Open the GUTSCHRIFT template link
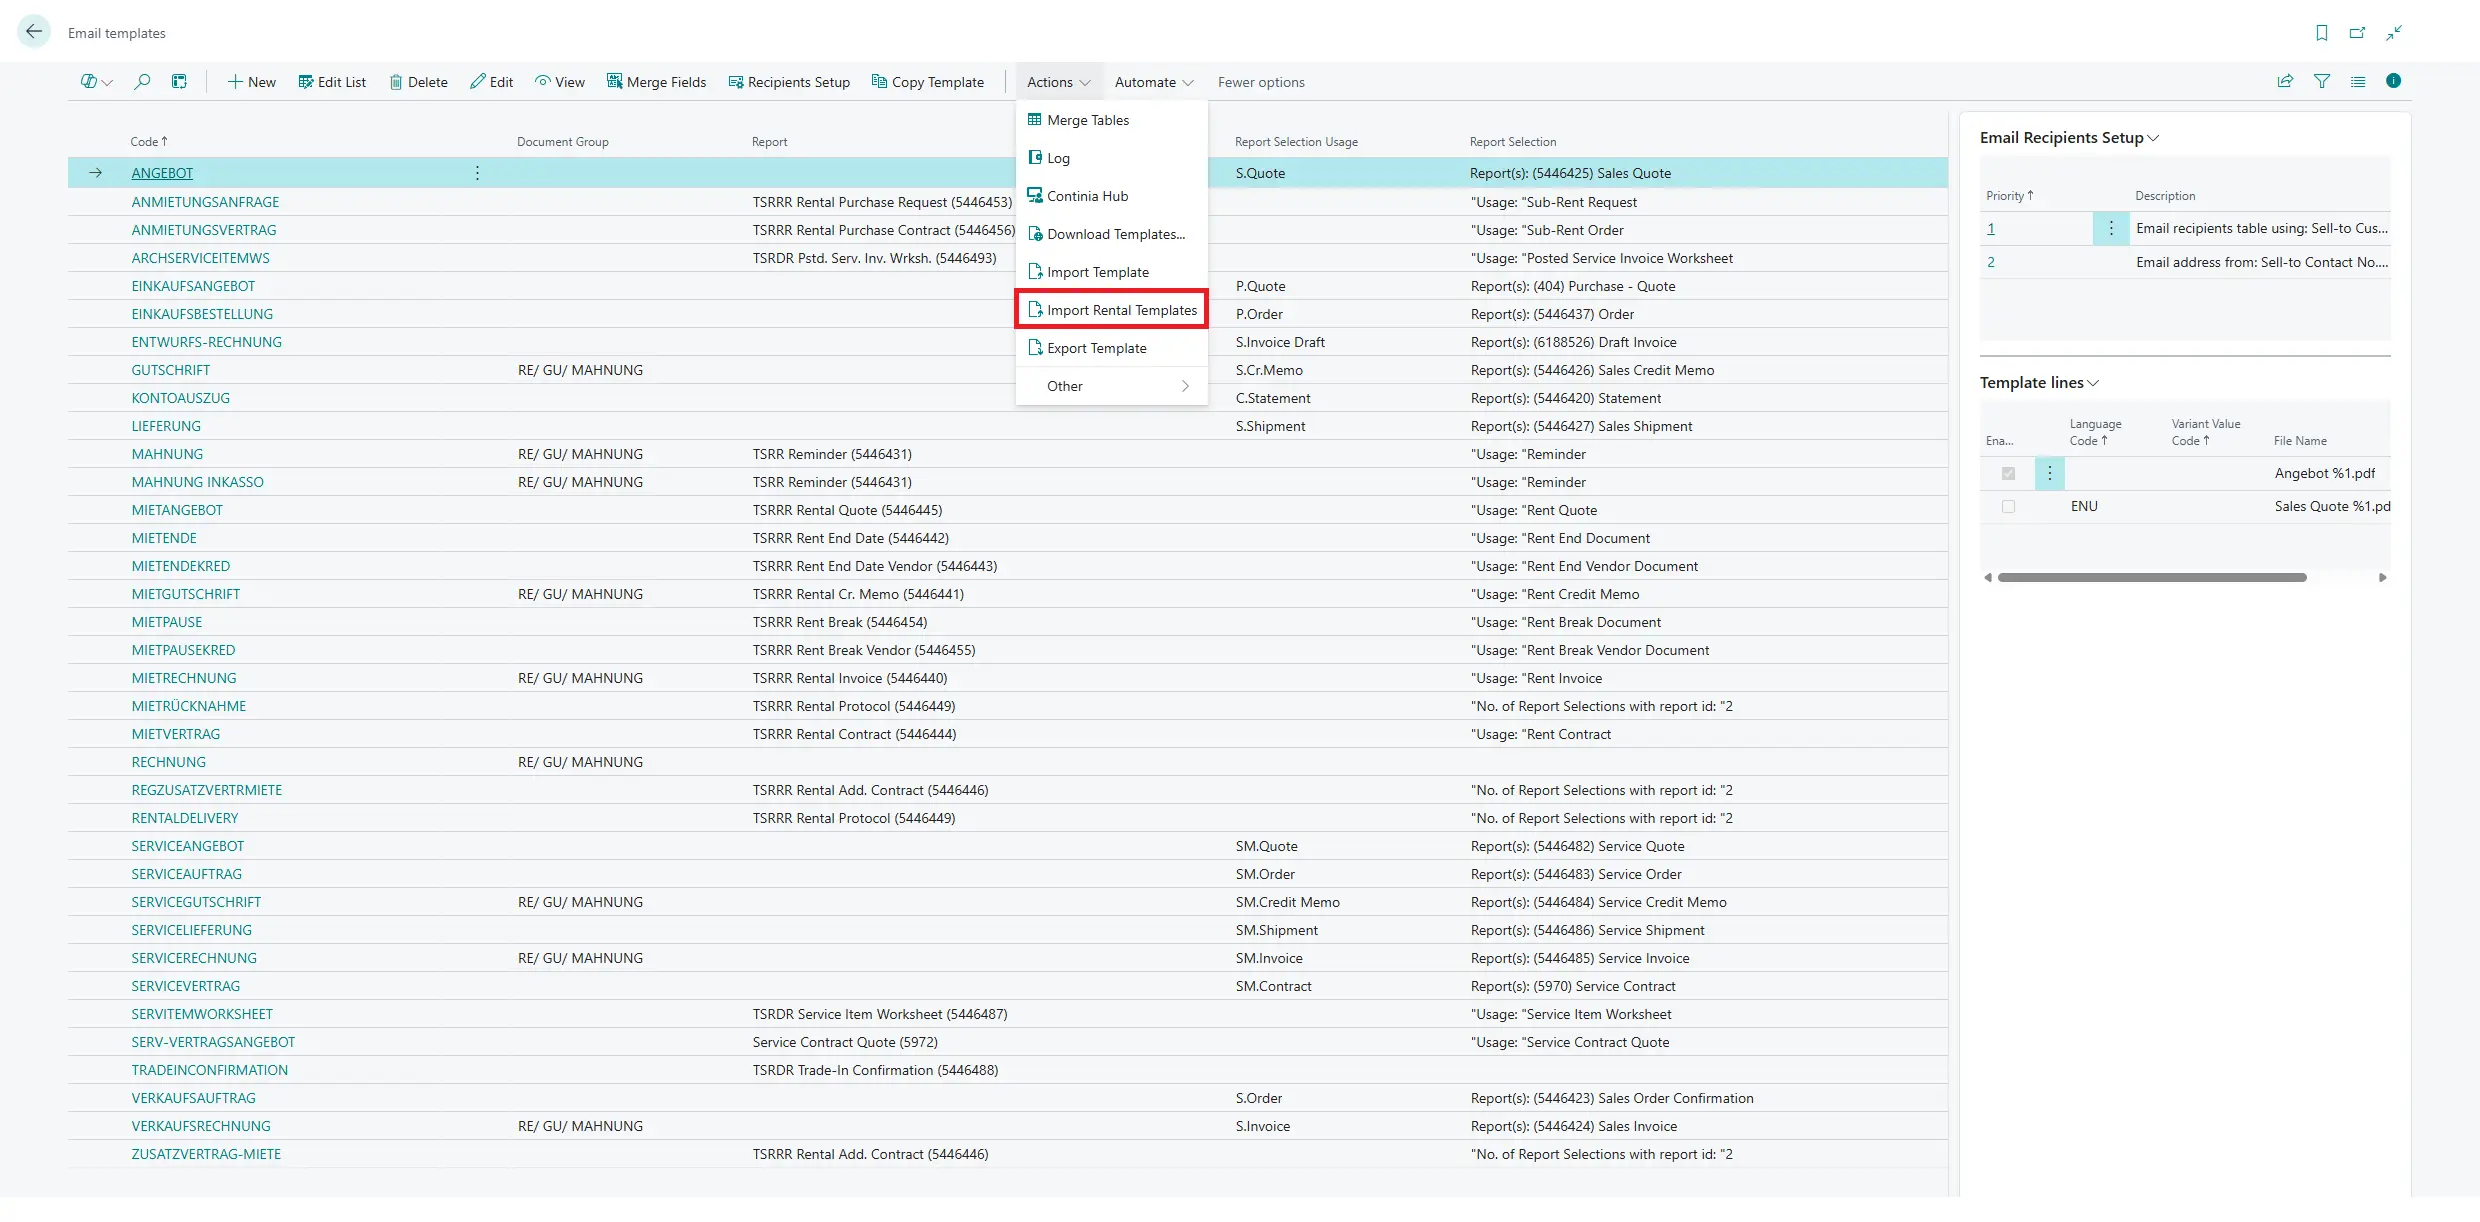The width and height of the screenshot is (2480, 1222). point(171,370)
